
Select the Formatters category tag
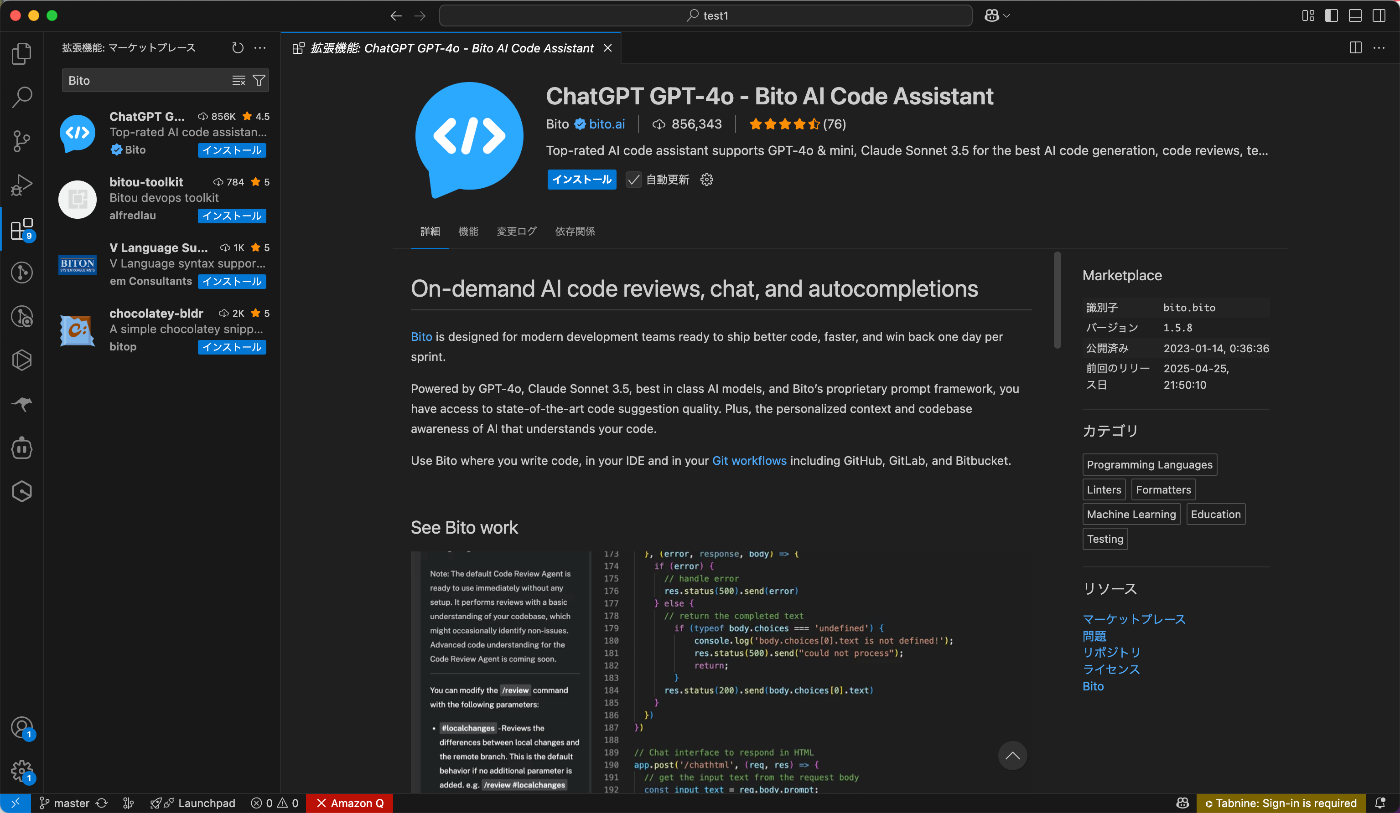point(1164,490)
